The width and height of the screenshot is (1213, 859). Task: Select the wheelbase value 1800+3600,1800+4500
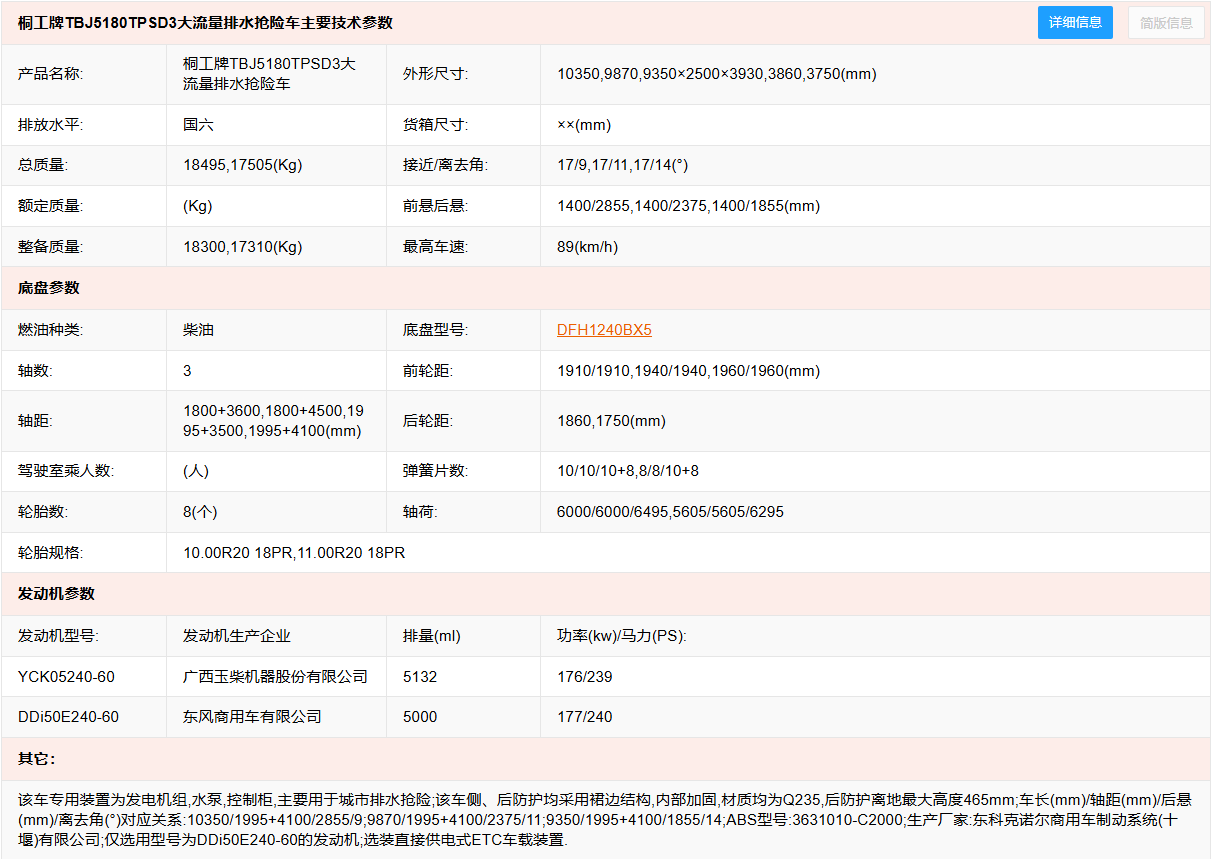[273, 421]
